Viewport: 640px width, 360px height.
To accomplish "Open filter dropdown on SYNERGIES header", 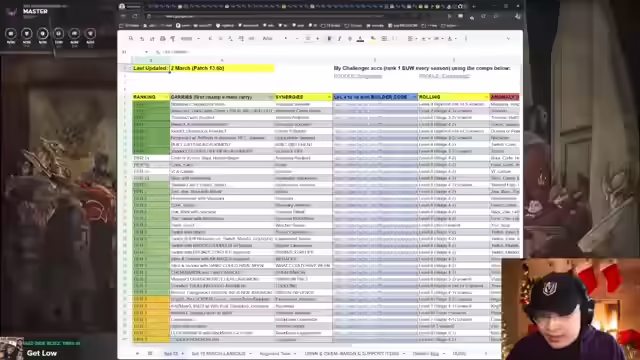I will coord(329,97).
